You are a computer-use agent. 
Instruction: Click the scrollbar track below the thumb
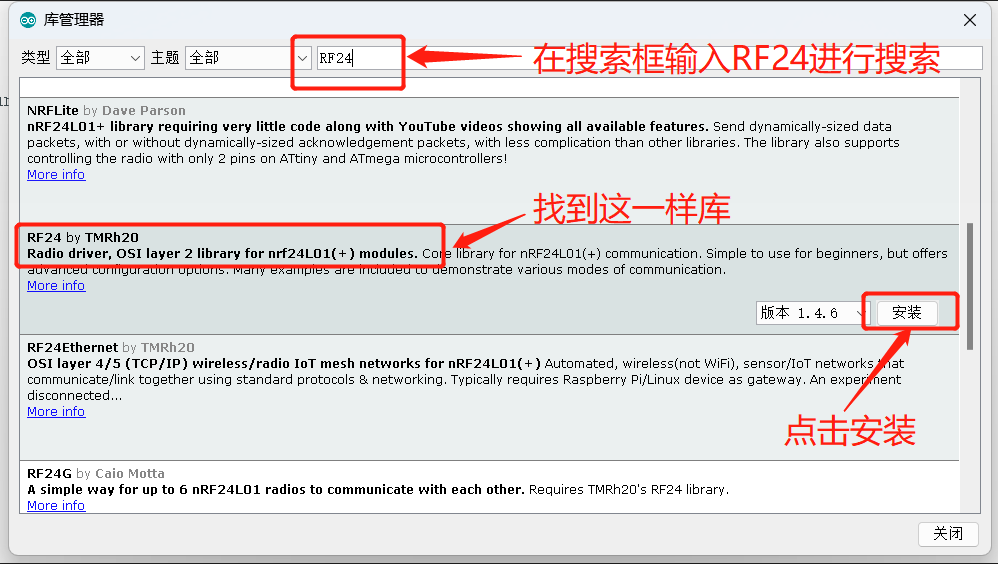tap(970, 433)
